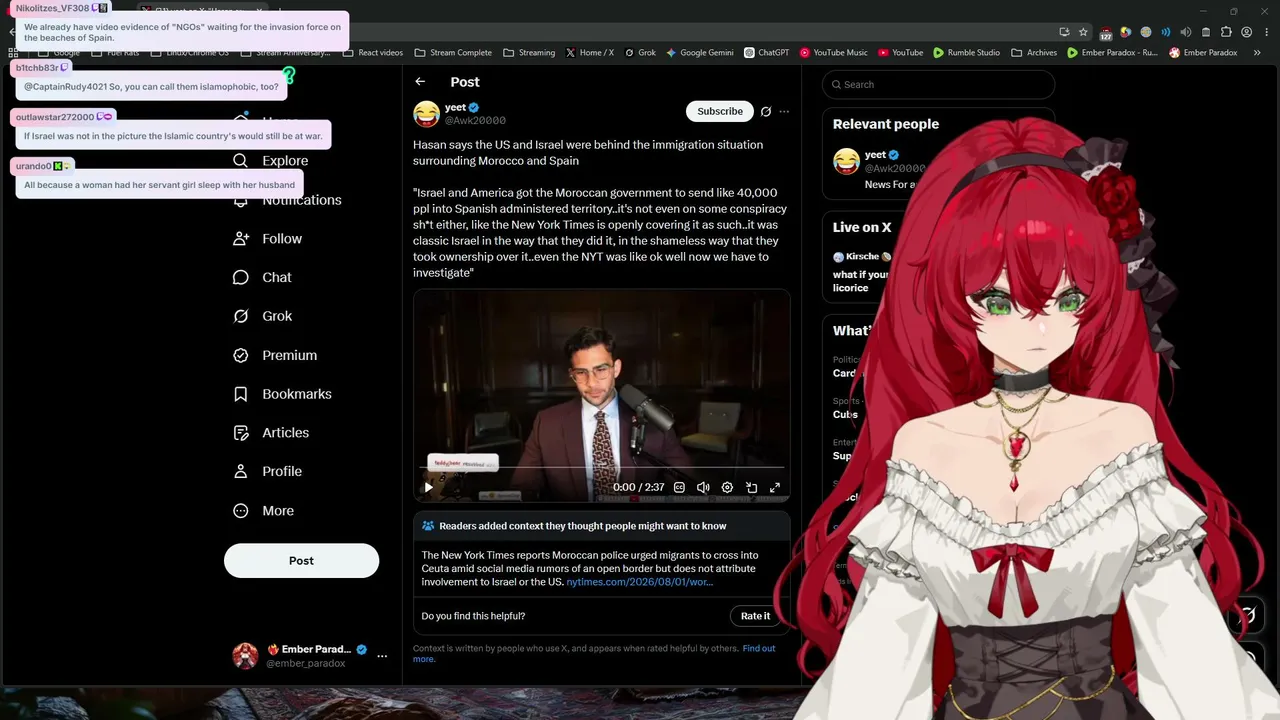1280x720 pixels.
Task: Launch Grok from the sidebar icon
Action: [240, 316]
